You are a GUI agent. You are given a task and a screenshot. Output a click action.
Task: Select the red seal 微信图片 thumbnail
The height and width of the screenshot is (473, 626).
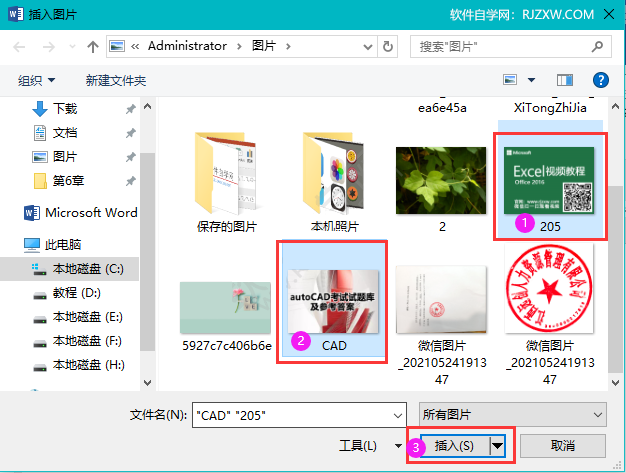549,289
